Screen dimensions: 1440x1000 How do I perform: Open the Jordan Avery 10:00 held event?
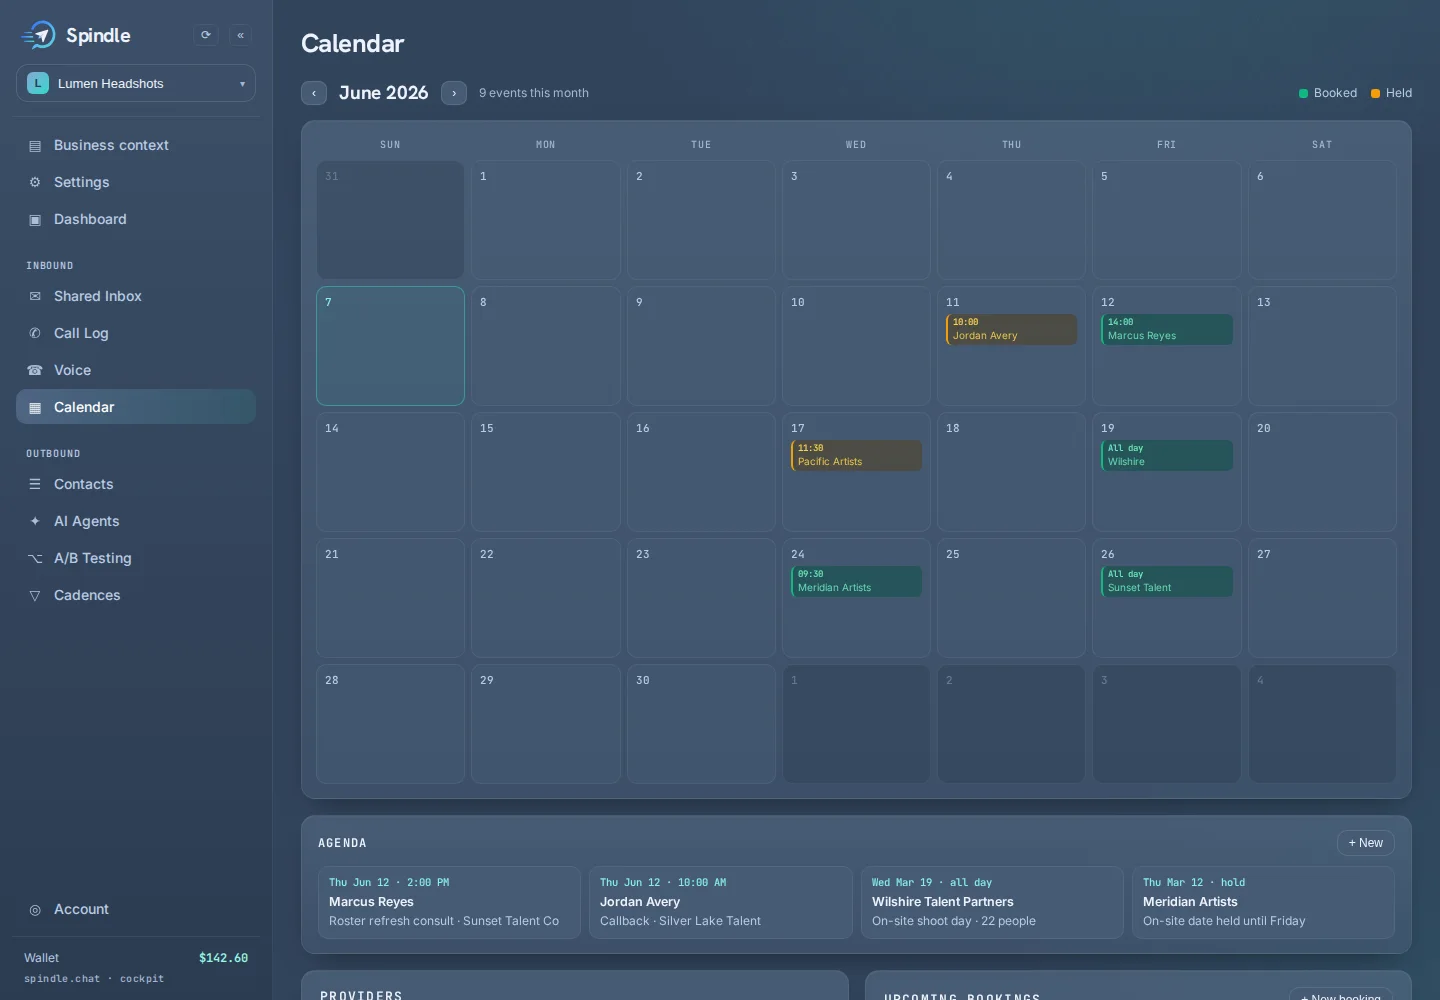click(x=1011, y=329)
